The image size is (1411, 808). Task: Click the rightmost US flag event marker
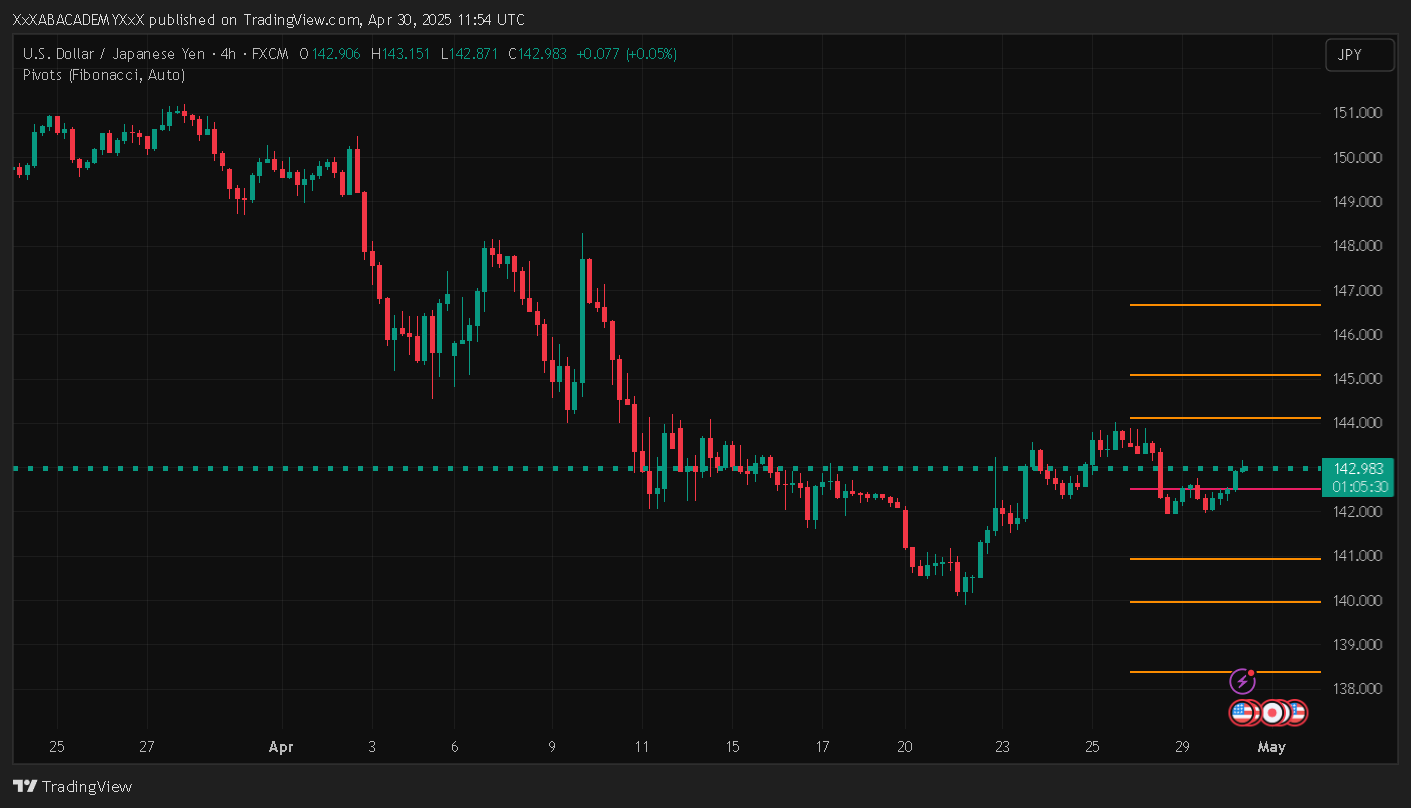click(1296, 713)
